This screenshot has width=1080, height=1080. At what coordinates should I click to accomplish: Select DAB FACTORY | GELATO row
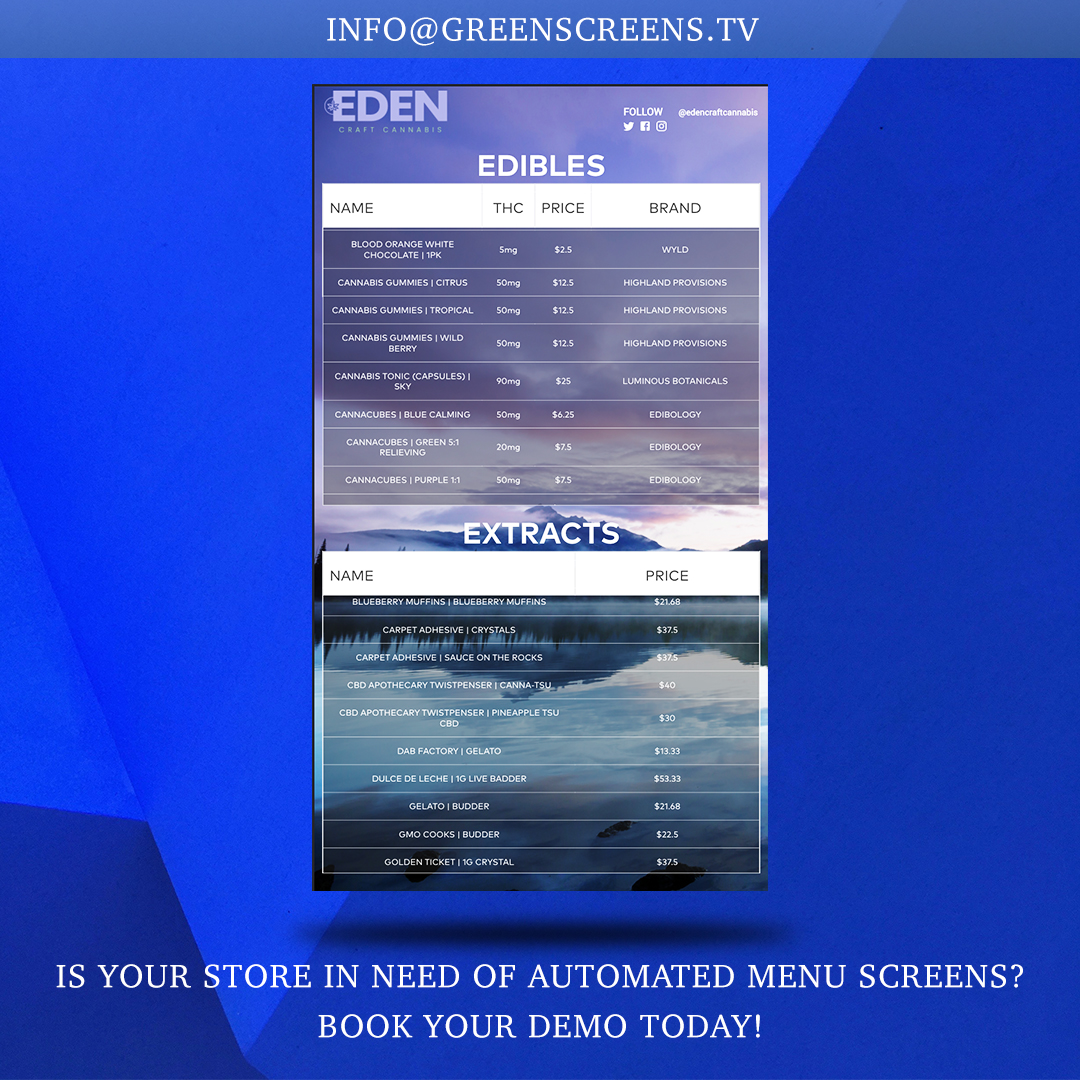pyautogui.click(x=541, y=751)
